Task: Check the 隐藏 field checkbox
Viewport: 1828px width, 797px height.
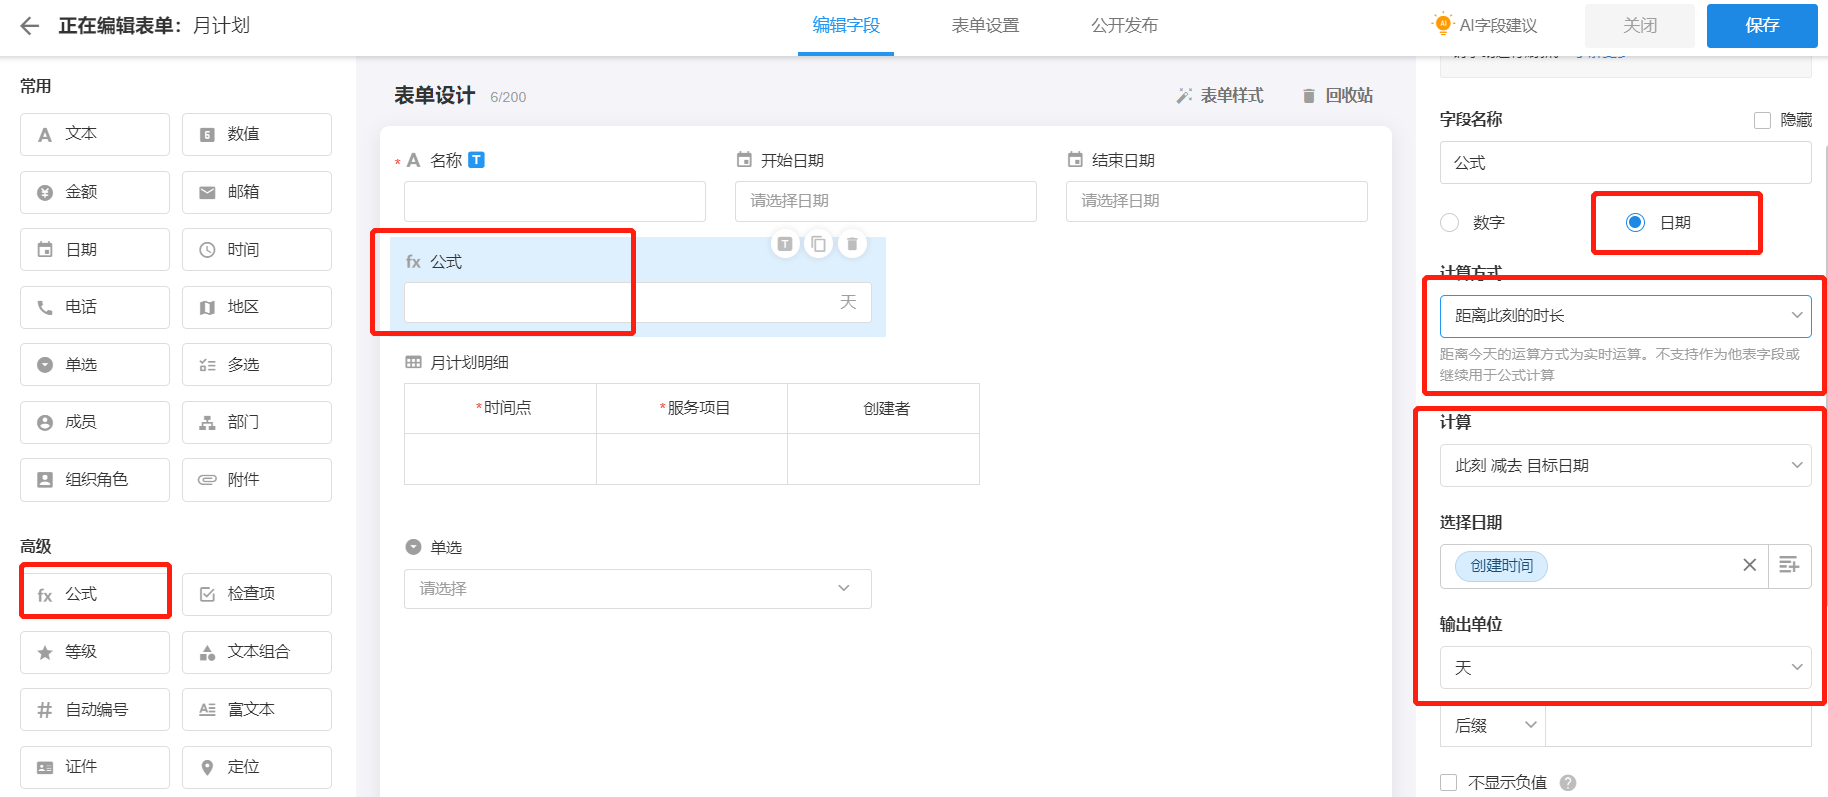Action: tap(1762, 120)
